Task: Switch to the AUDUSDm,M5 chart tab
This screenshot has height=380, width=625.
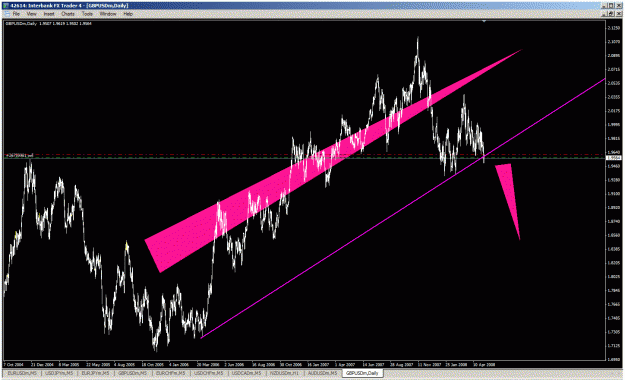Action: (322, 373)
